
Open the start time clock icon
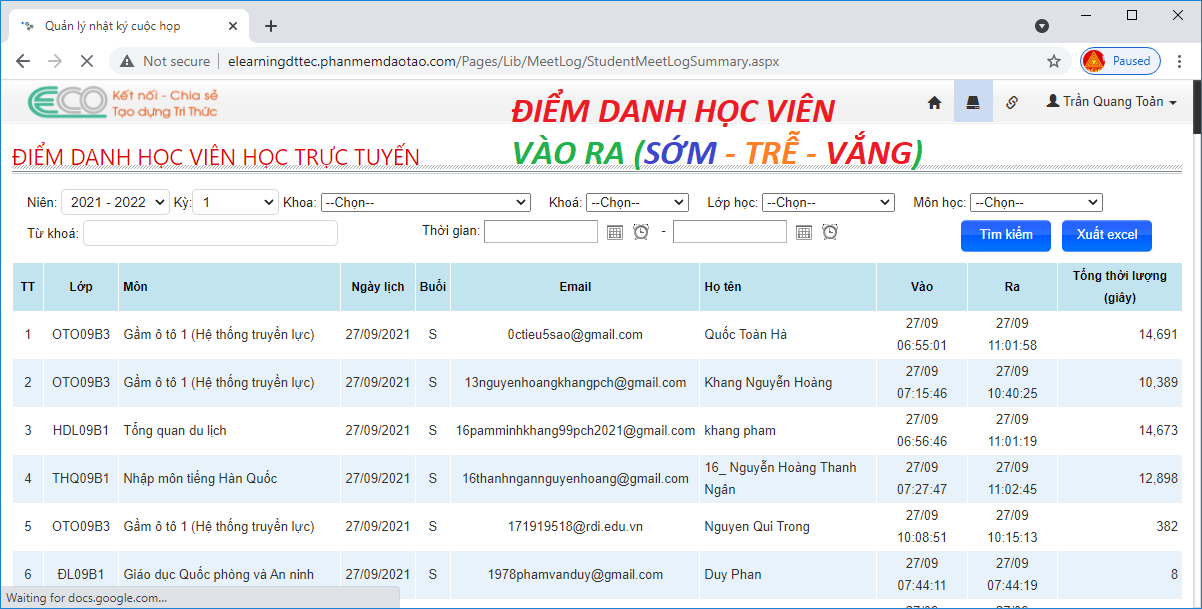(641, 232)
